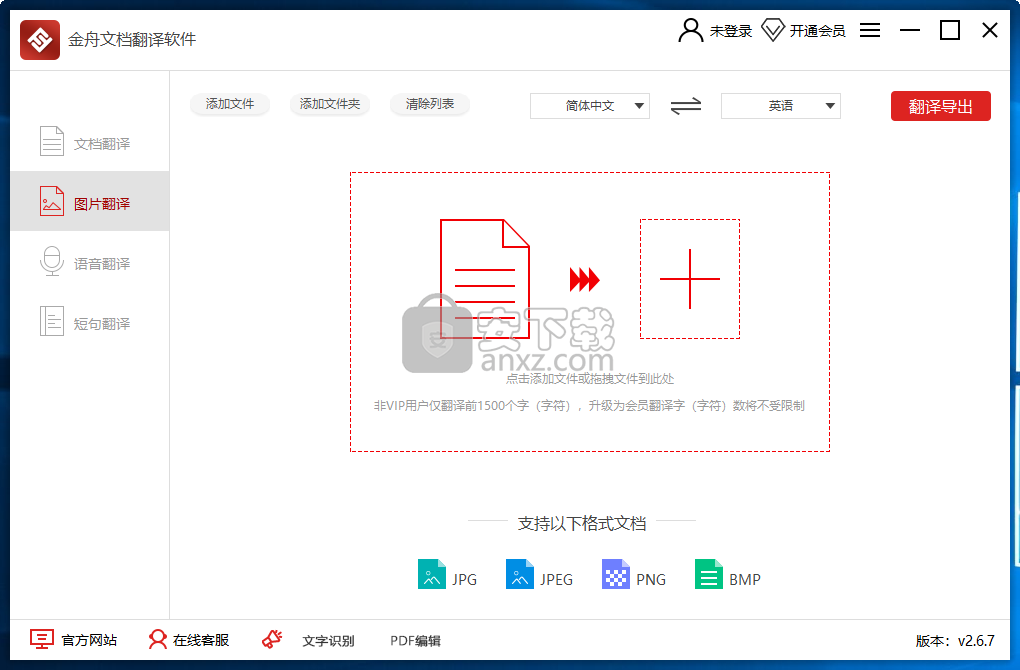Click the 文字识别 link
The width and height of the screenshot is (1020, 670).
click(x=328, y=641)
